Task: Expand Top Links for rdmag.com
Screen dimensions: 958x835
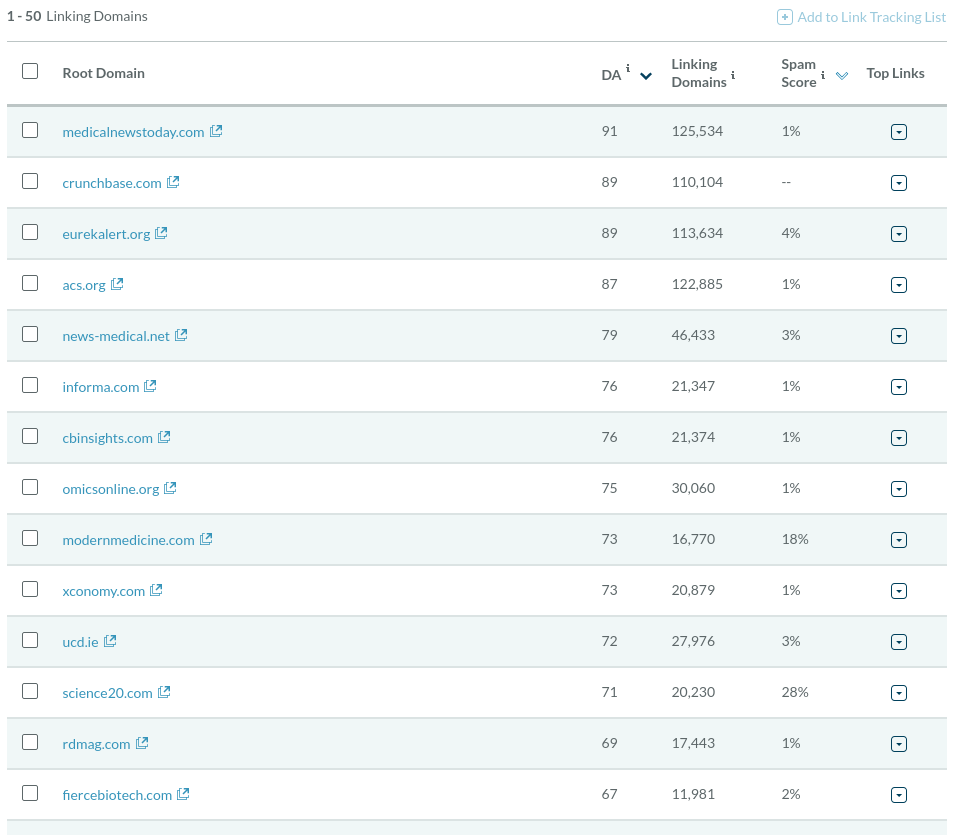Action: click(x=899, y=744)
